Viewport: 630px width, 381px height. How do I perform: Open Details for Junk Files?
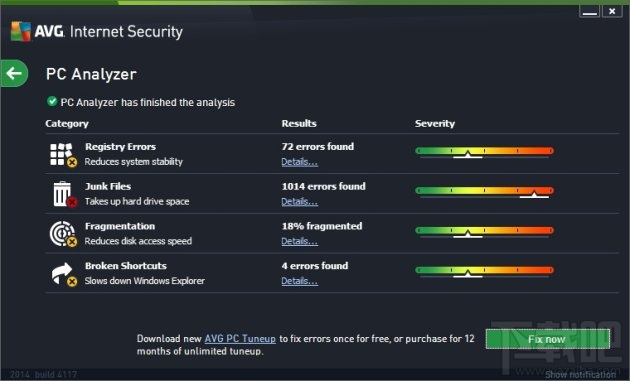tap(299, 202)
